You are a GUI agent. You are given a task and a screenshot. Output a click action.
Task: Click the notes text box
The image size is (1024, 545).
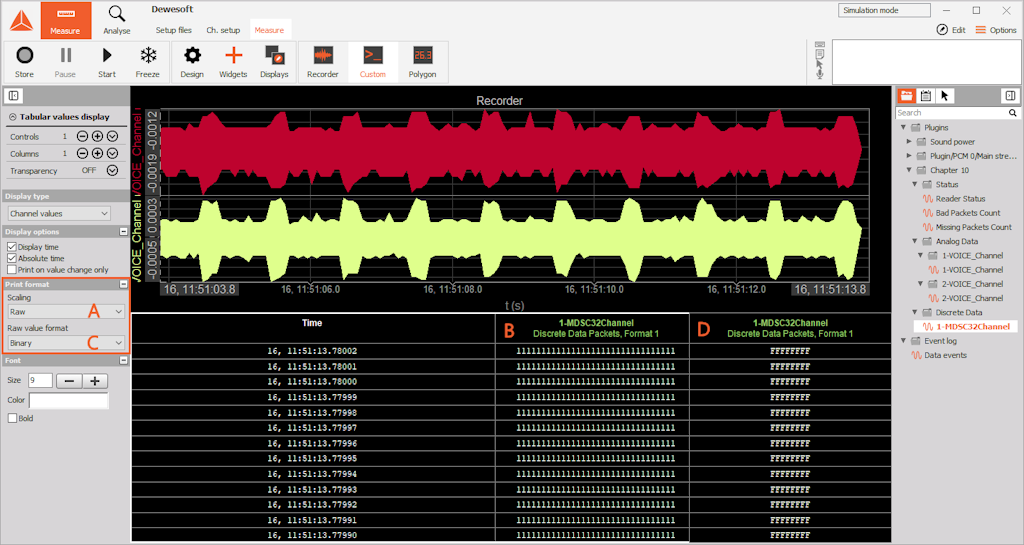click(925, 62)
